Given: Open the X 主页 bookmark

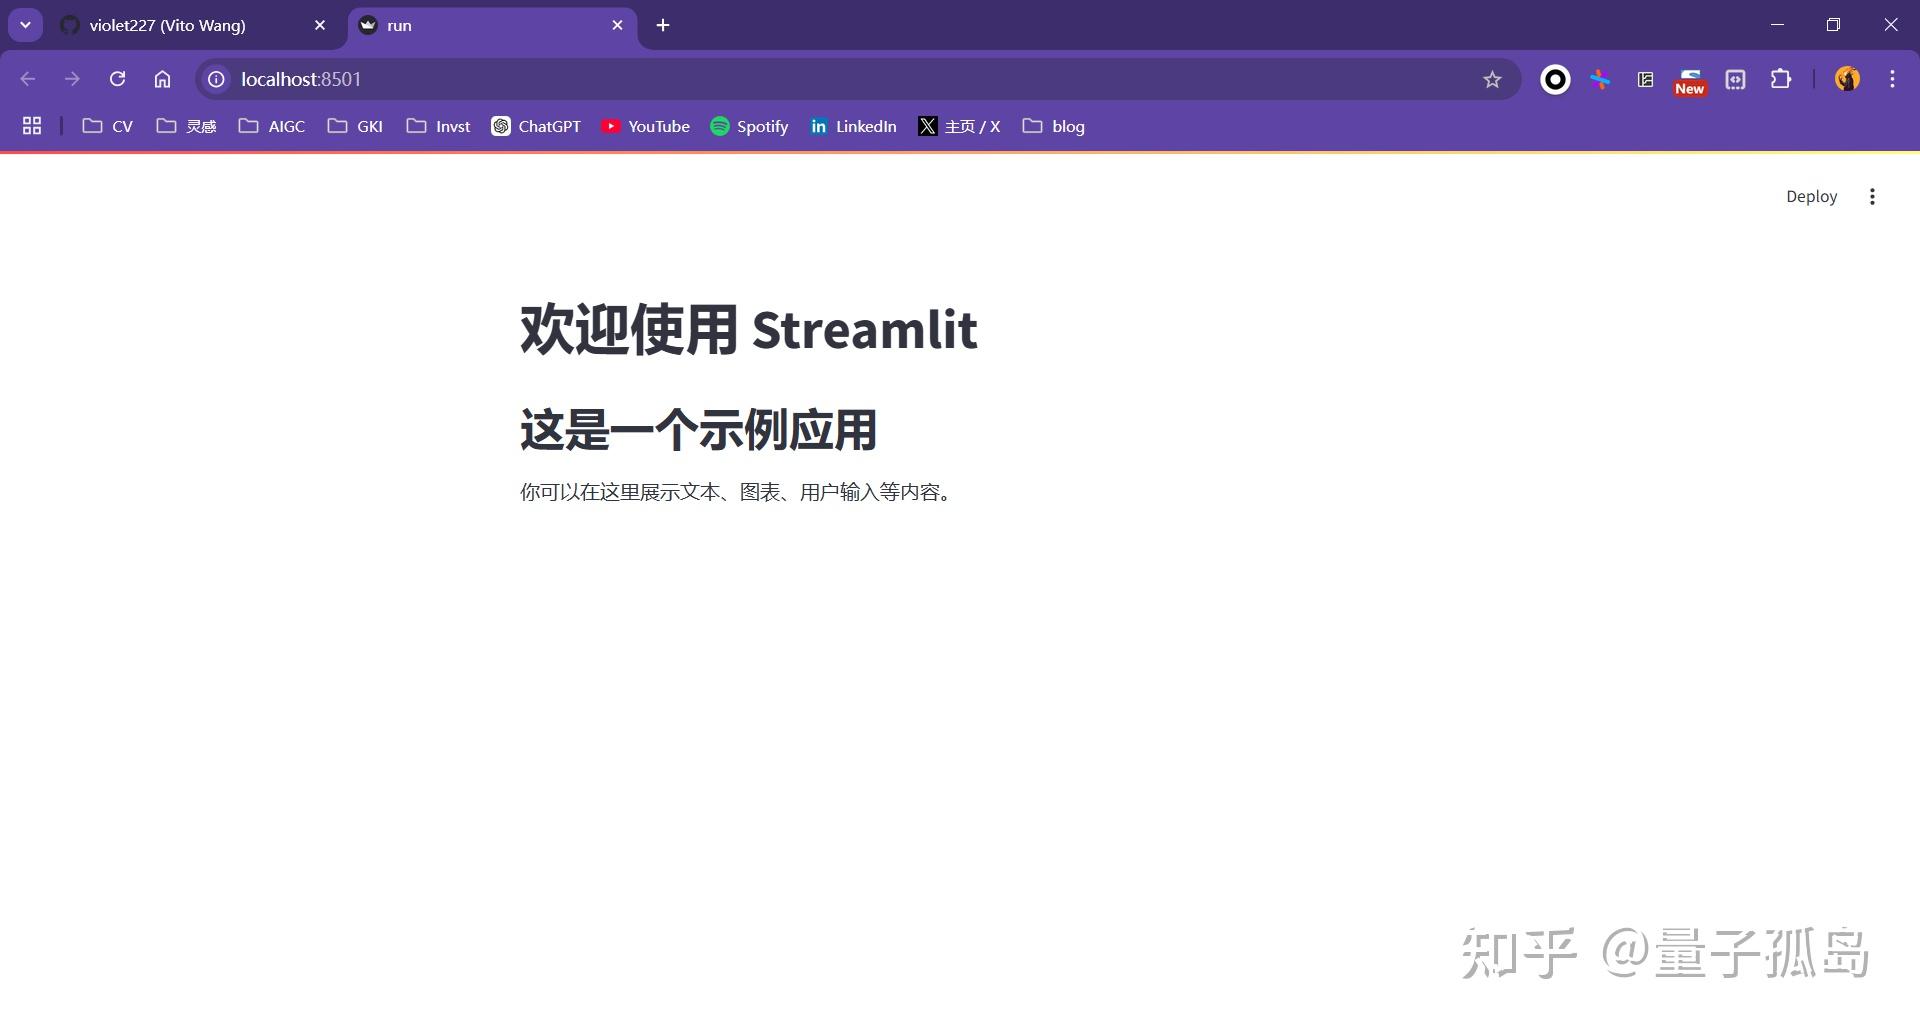Looking at the screenshot, I should tap(959, 126).
